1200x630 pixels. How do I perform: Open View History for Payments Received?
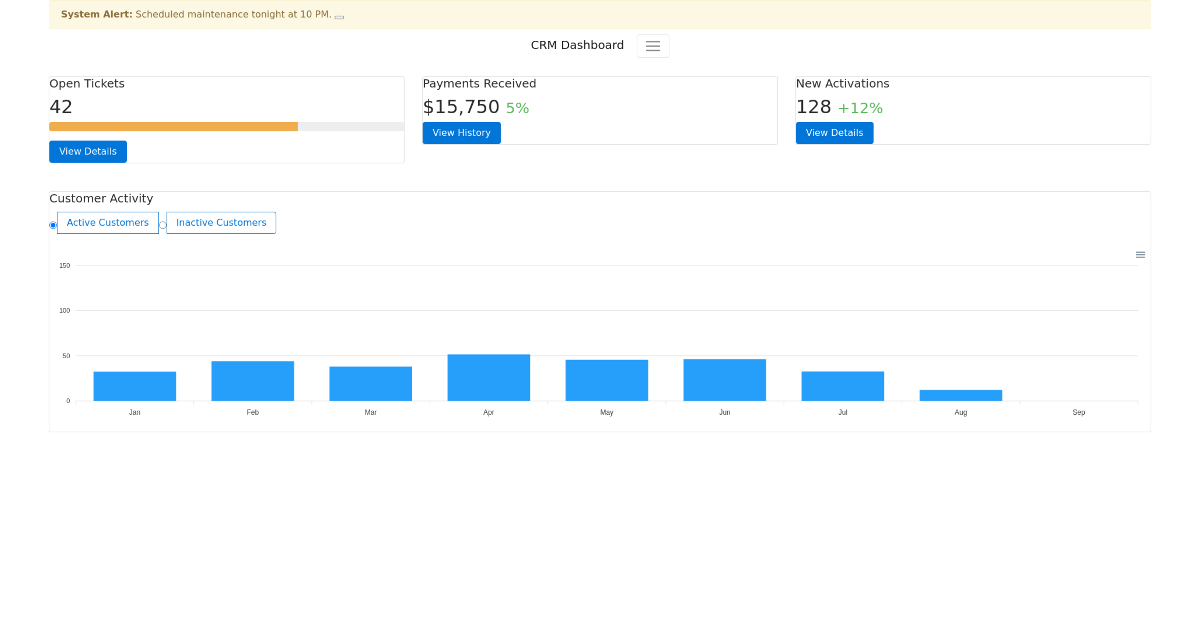coord(461,132)
